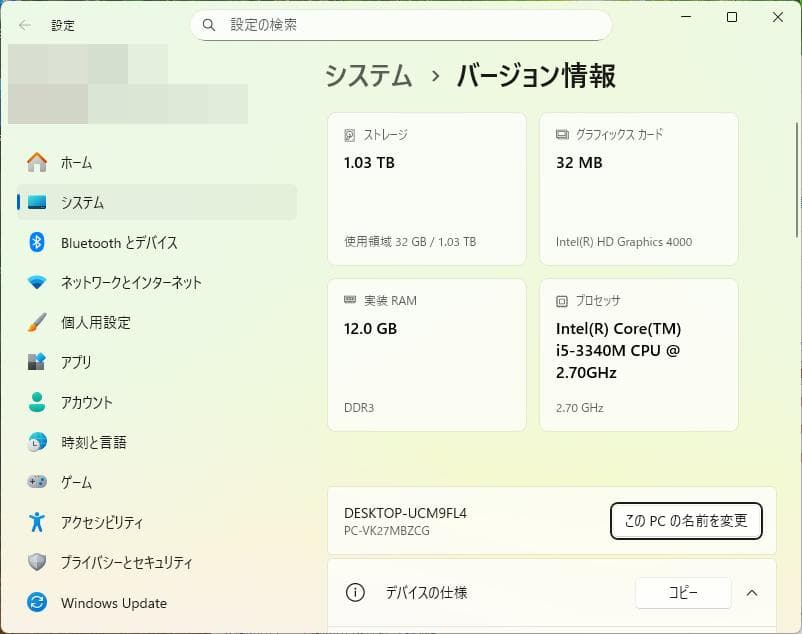Open 時刻と言語 settings

pyautogui.click(x=157, y=442)
